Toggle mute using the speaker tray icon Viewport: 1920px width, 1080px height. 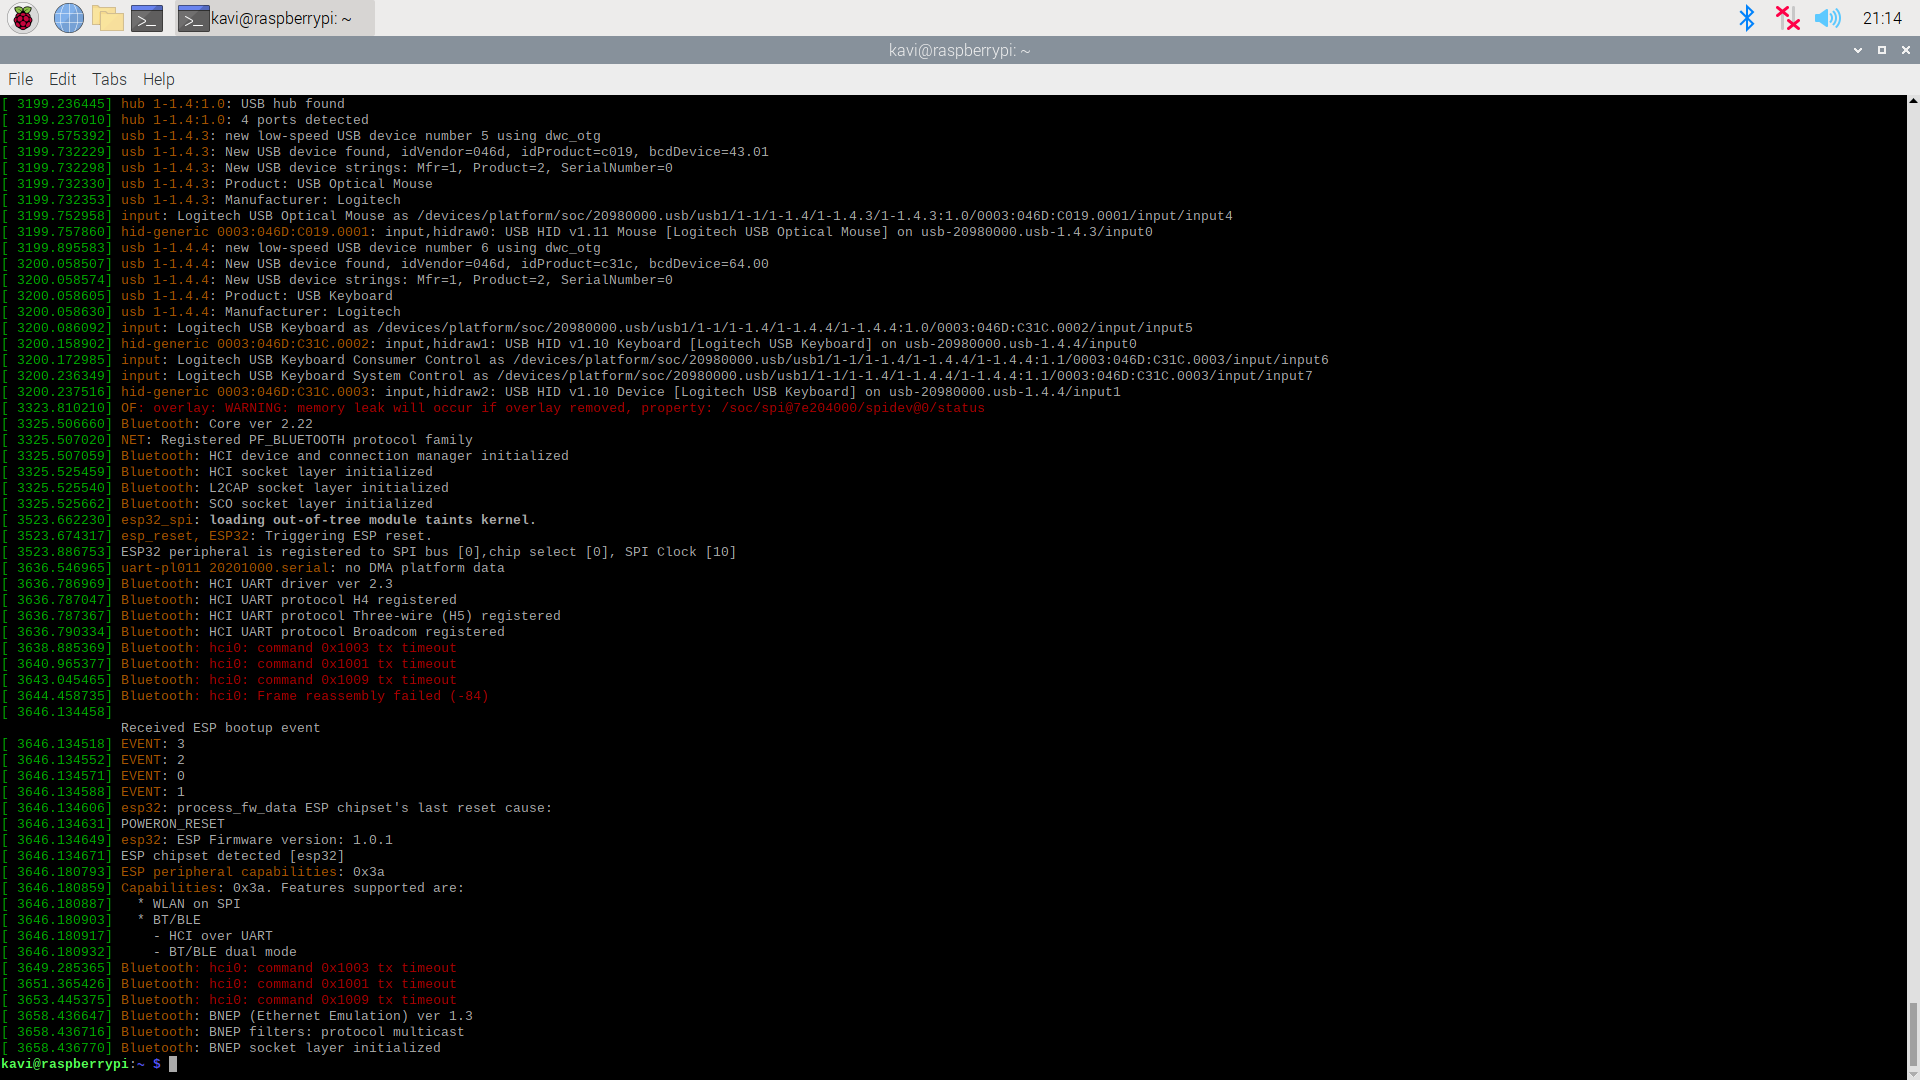coord(1828,17)
